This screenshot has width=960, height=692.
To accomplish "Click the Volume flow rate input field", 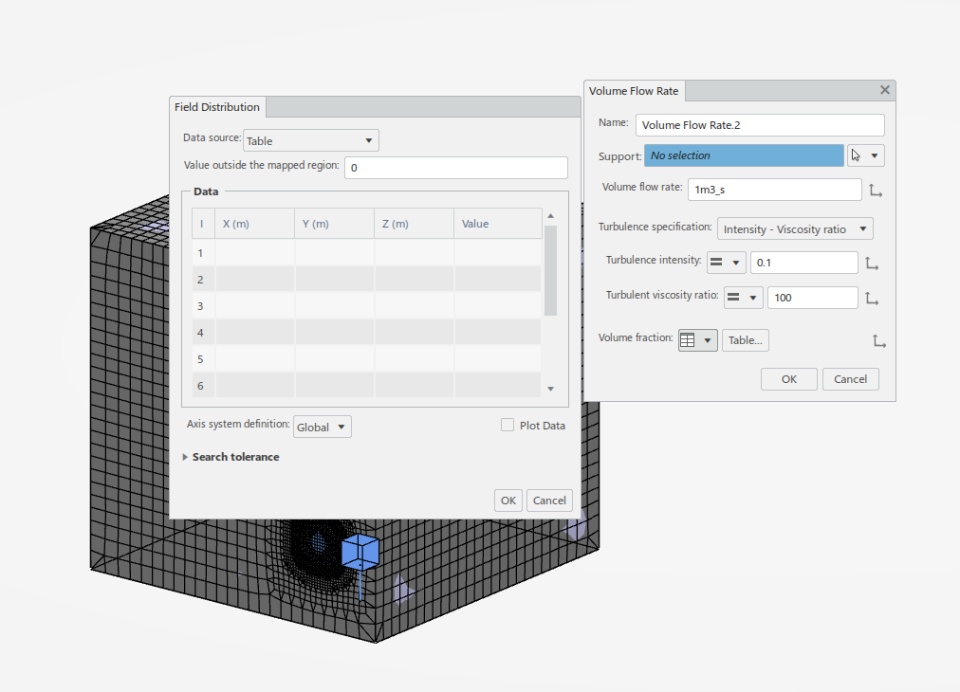I will 774,190.
